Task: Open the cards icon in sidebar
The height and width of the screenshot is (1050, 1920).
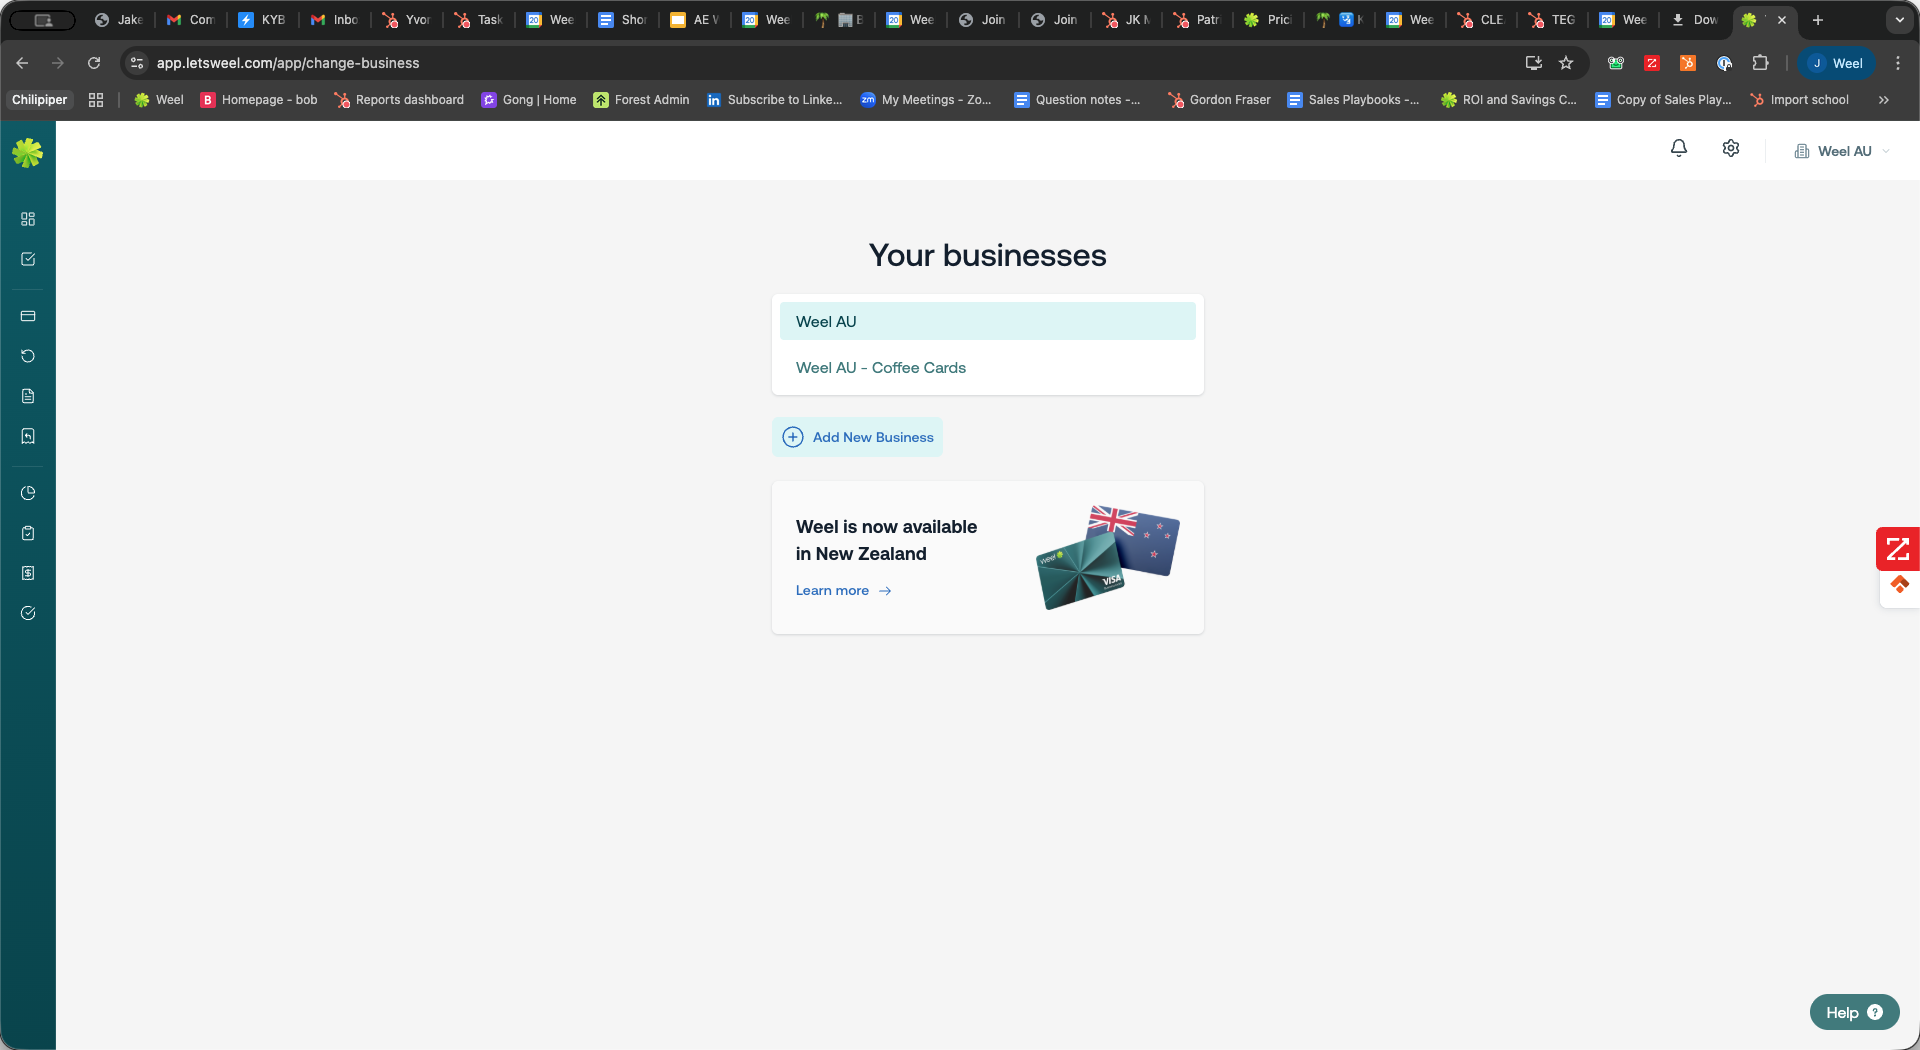Action: coord(28,316)
